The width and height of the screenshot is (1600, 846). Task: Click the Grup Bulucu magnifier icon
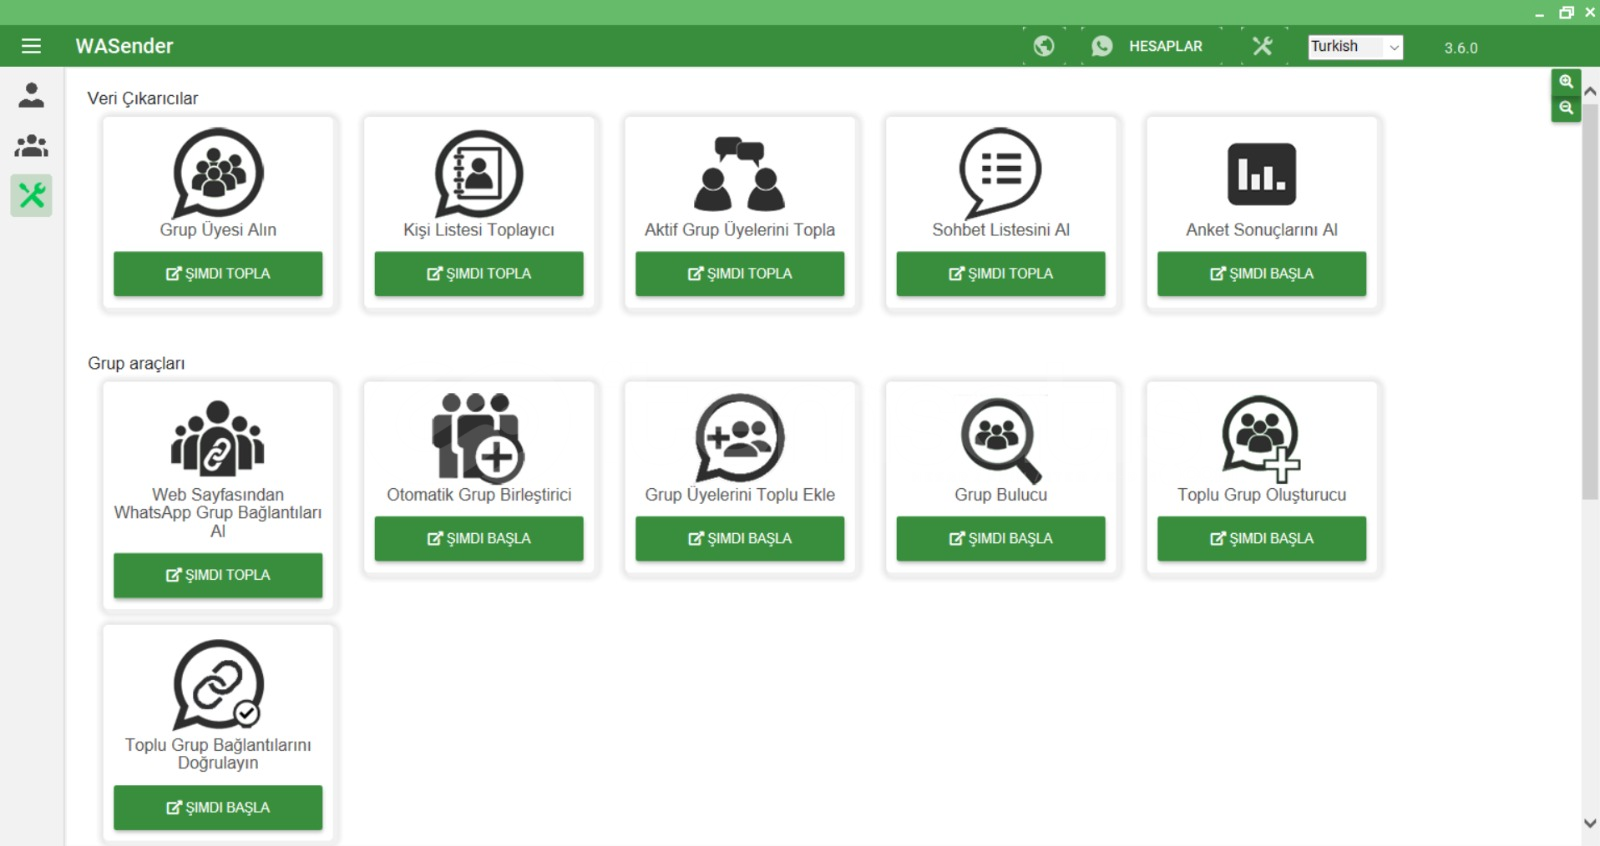tap(1000, 438)
